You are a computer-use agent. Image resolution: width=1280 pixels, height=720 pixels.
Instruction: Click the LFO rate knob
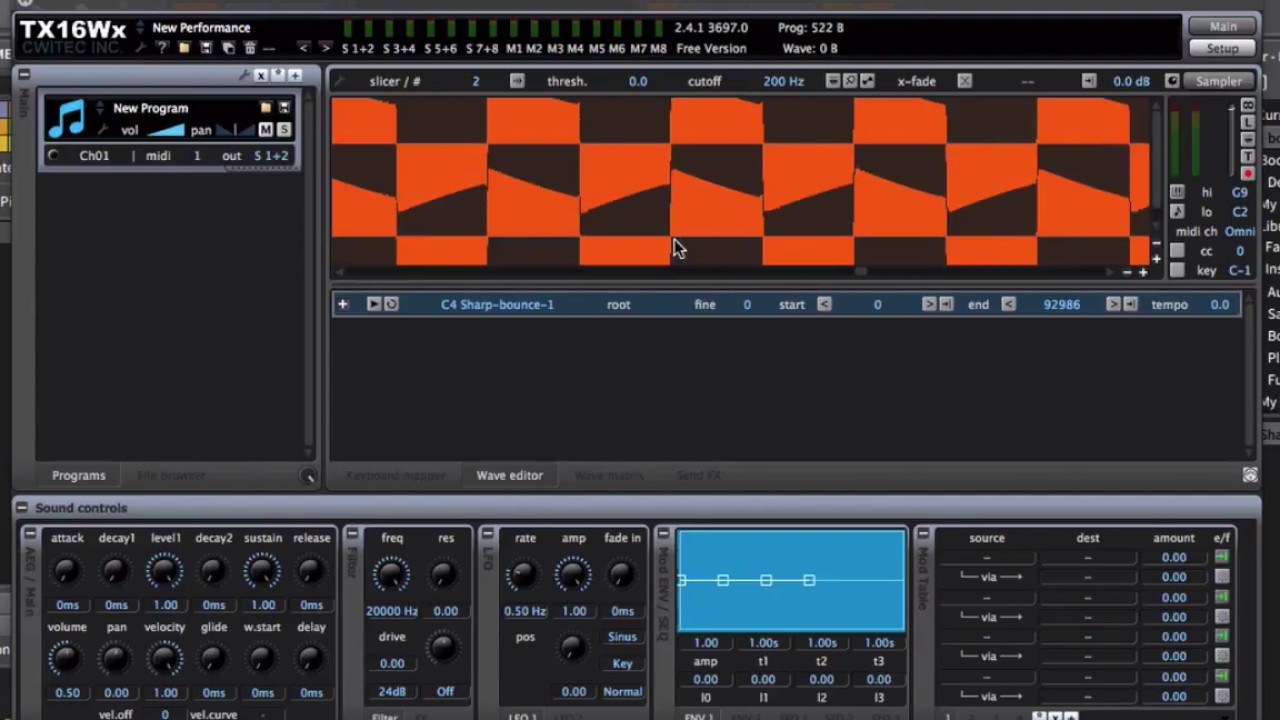click(525, 573)
